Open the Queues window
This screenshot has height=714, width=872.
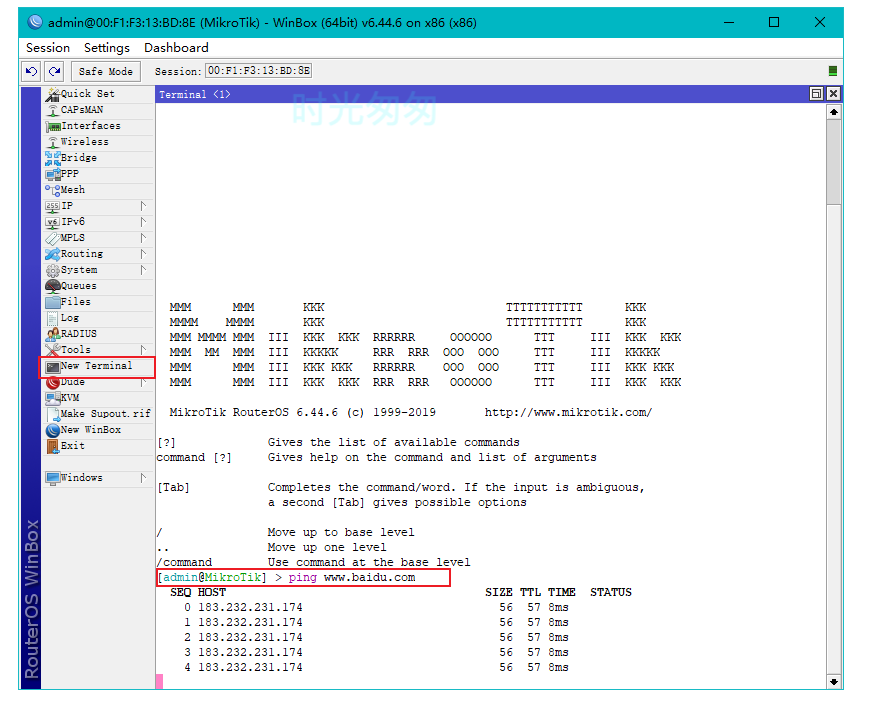98,286
